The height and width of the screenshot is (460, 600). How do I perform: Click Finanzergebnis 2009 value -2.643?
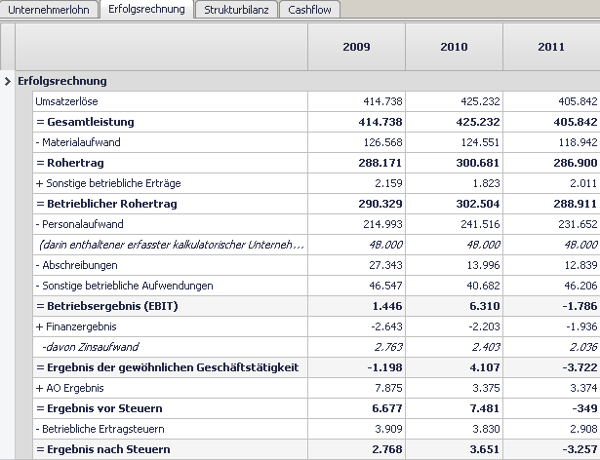pyautogui.click(x=386, y=326)
